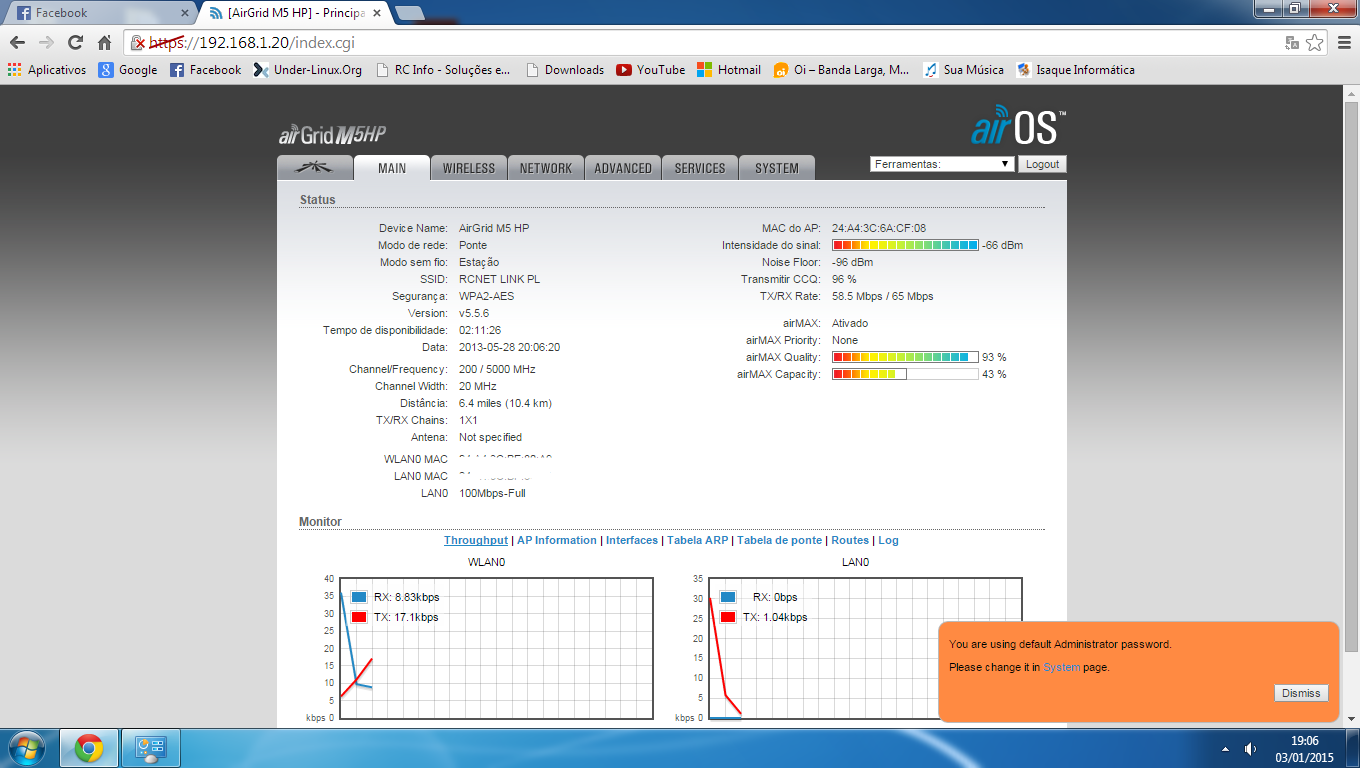Click the MAC value 24:A4:3C:6A:CF:08

(x=879, y=228)
